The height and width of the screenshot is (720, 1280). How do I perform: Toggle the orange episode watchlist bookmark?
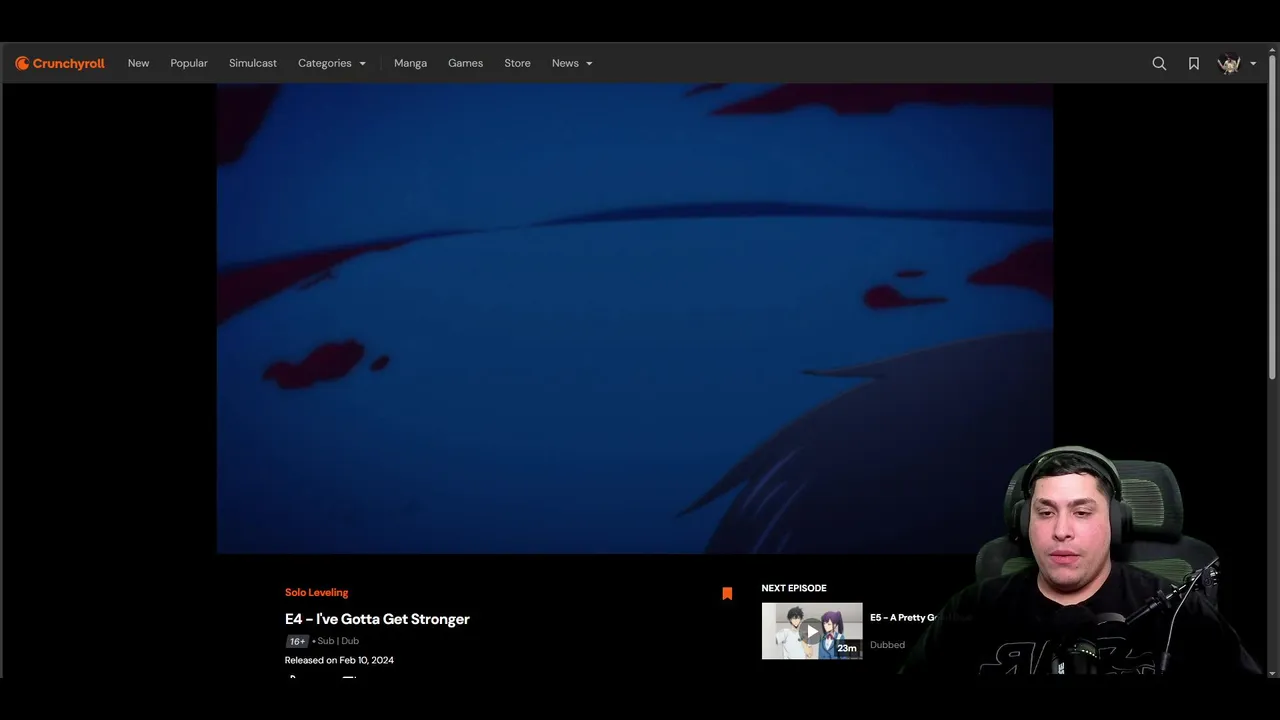(x=727, y=594)
